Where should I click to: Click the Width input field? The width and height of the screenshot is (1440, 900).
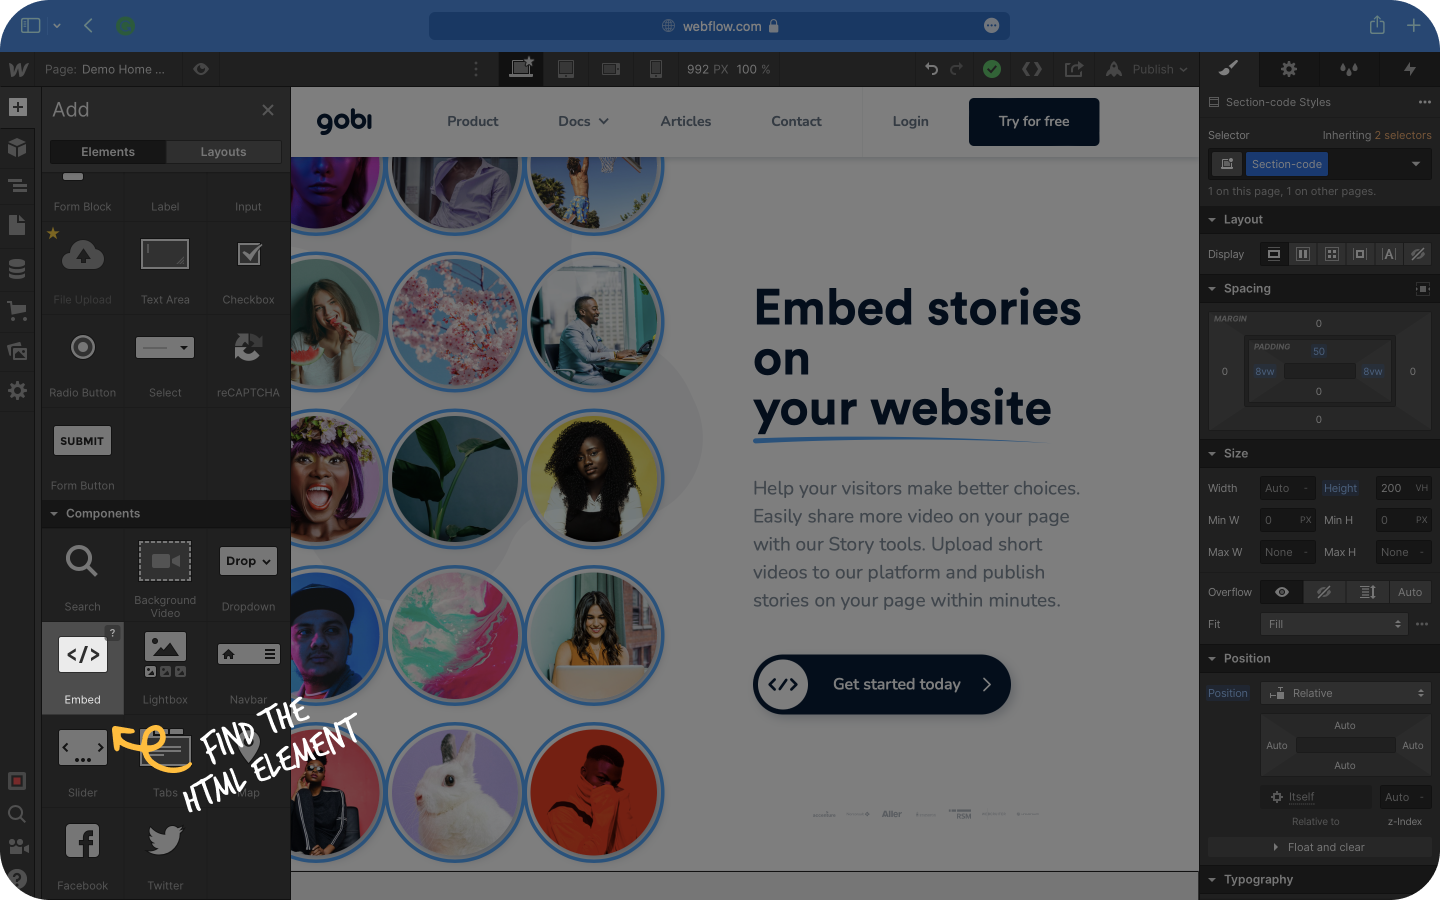coord(1286,488)
